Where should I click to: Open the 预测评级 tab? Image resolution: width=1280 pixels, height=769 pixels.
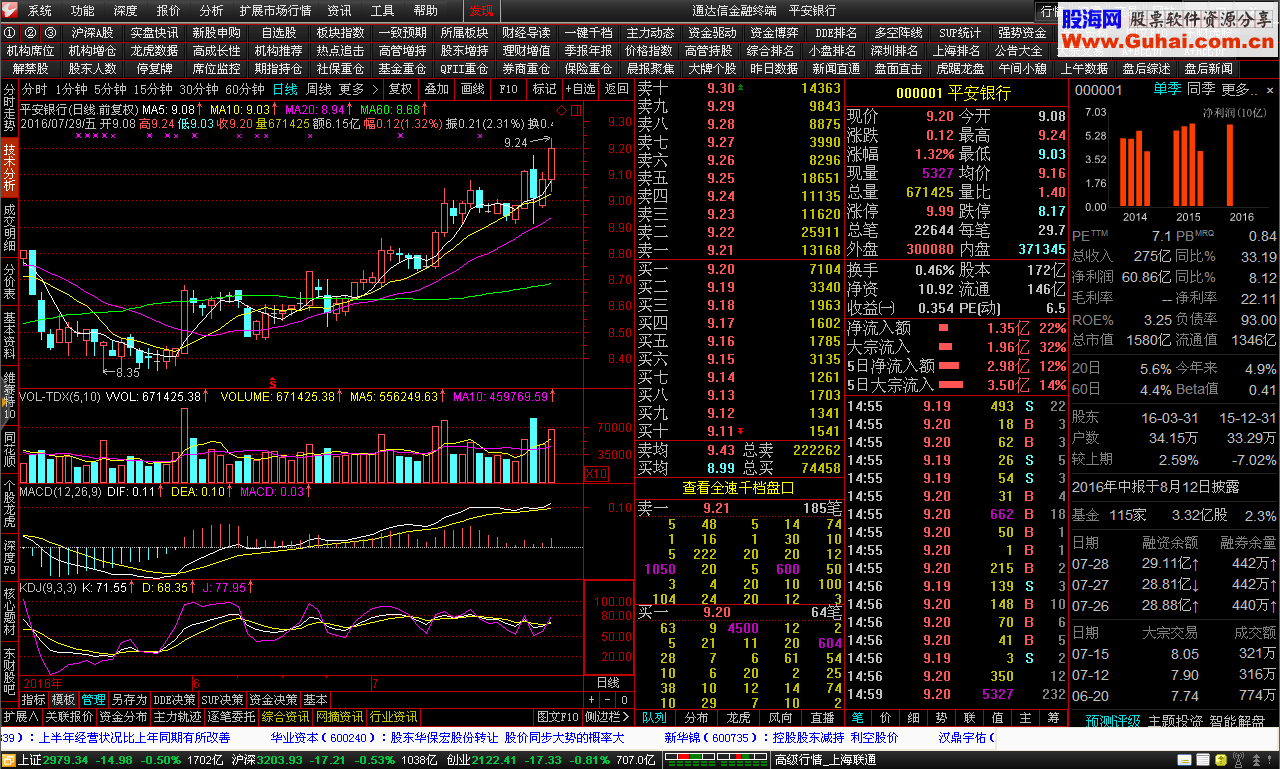pyautogui.click(x=1112, y=720)
